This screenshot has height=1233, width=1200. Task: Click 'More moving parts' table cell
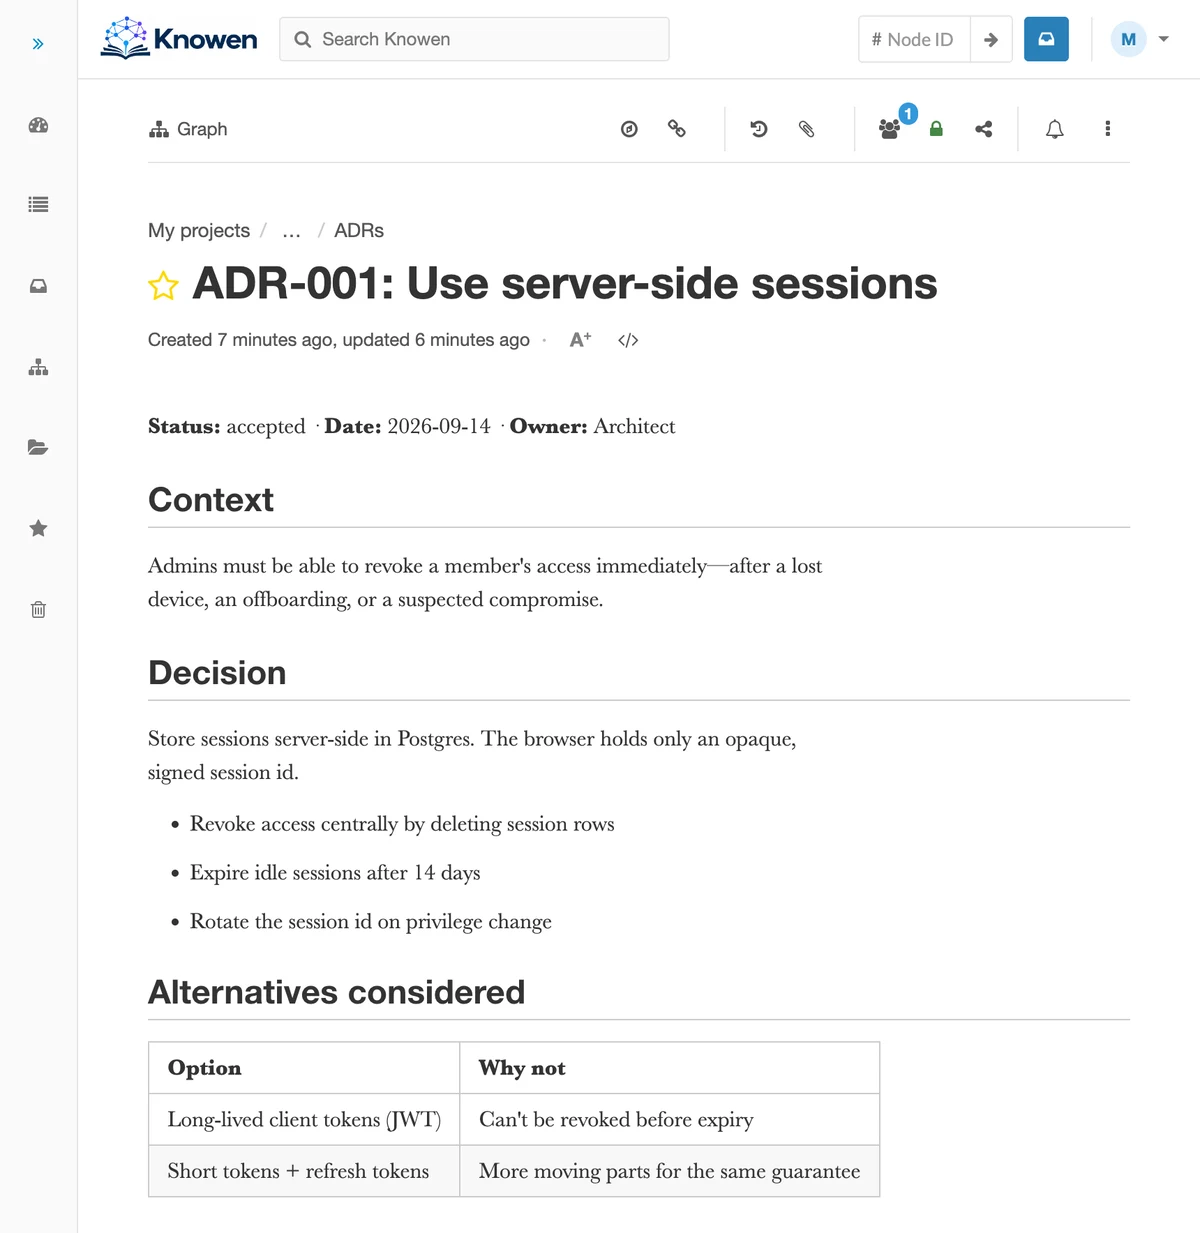669,1171
